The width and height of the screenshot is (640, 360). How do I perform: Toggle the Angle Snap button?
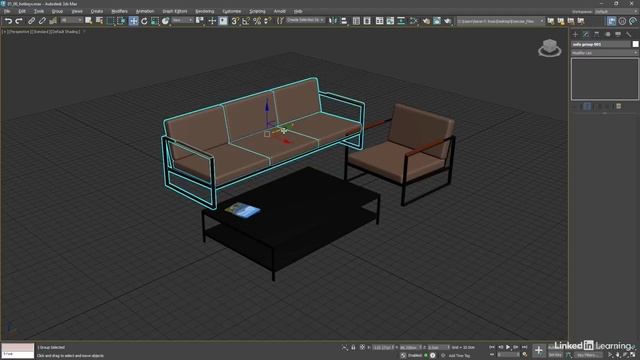(x=246, y=21)
